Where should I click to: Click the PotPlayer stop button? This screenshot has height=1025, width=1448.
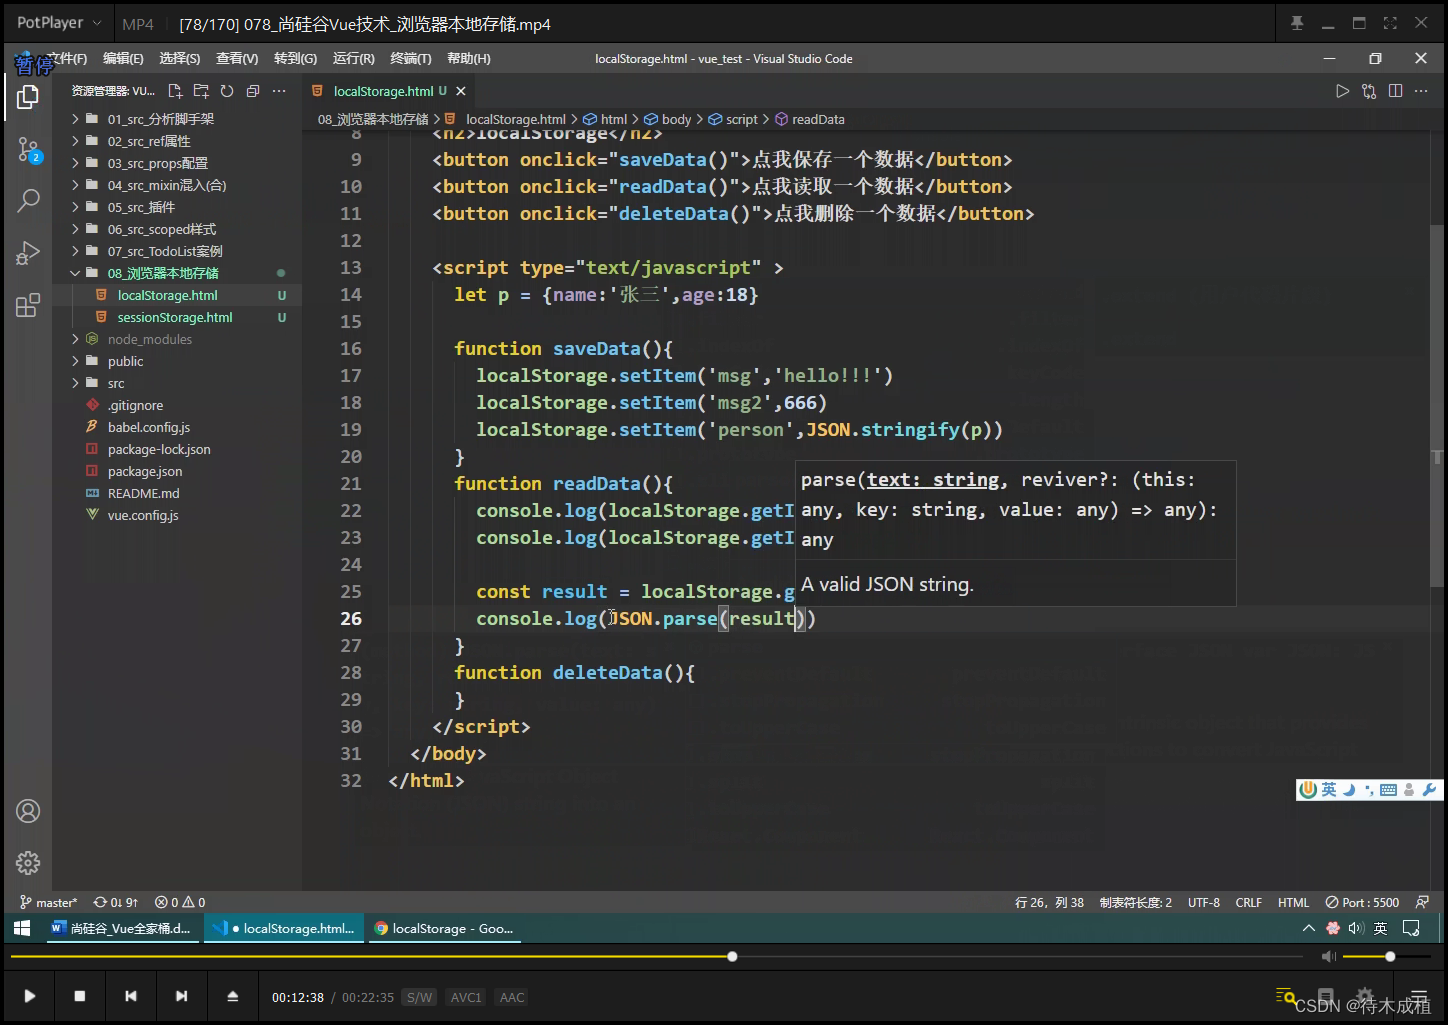(80, 996)
